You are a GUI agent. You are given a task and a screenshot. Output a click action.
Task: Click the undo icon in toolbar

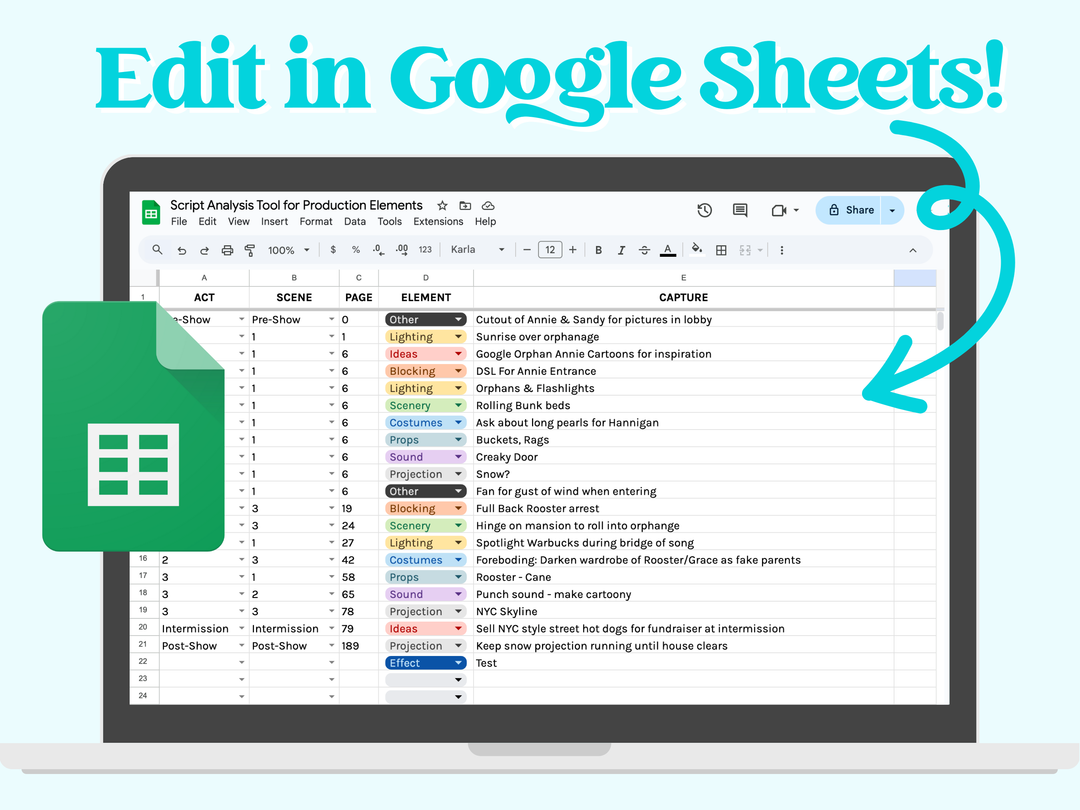[x=181, y=250]
